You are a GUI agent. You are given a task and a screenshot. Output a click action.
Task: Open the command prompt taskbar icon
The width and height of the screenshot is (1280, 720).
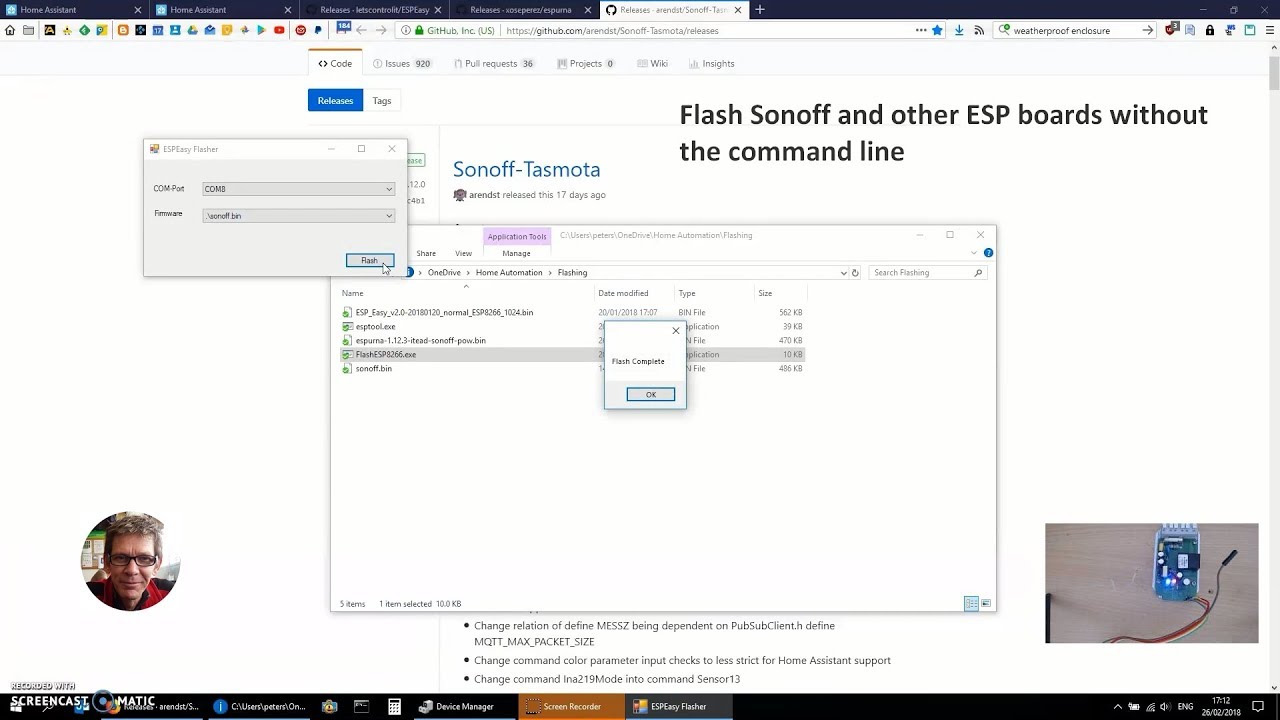(361, 706)
